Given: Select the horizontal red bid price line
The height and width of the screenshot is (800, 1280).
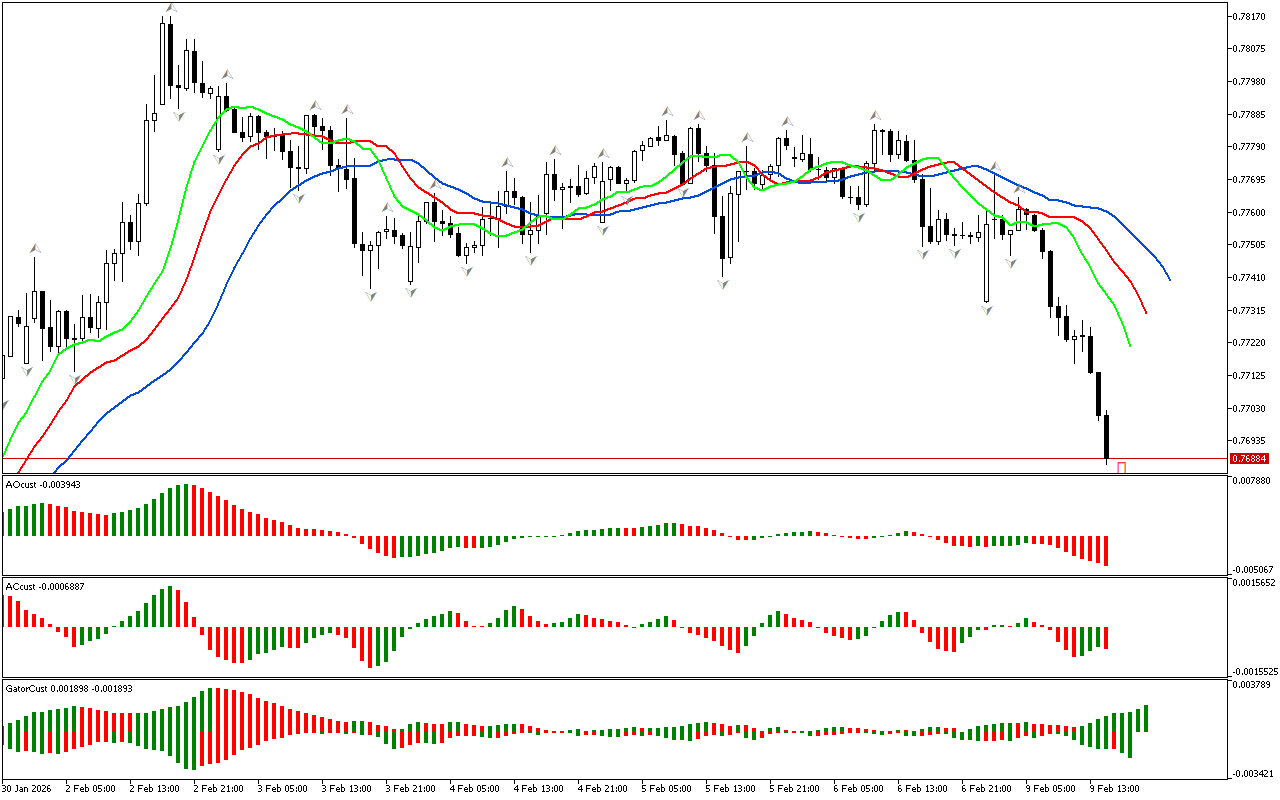Looking at the screenshot, I should click(600, 459).
